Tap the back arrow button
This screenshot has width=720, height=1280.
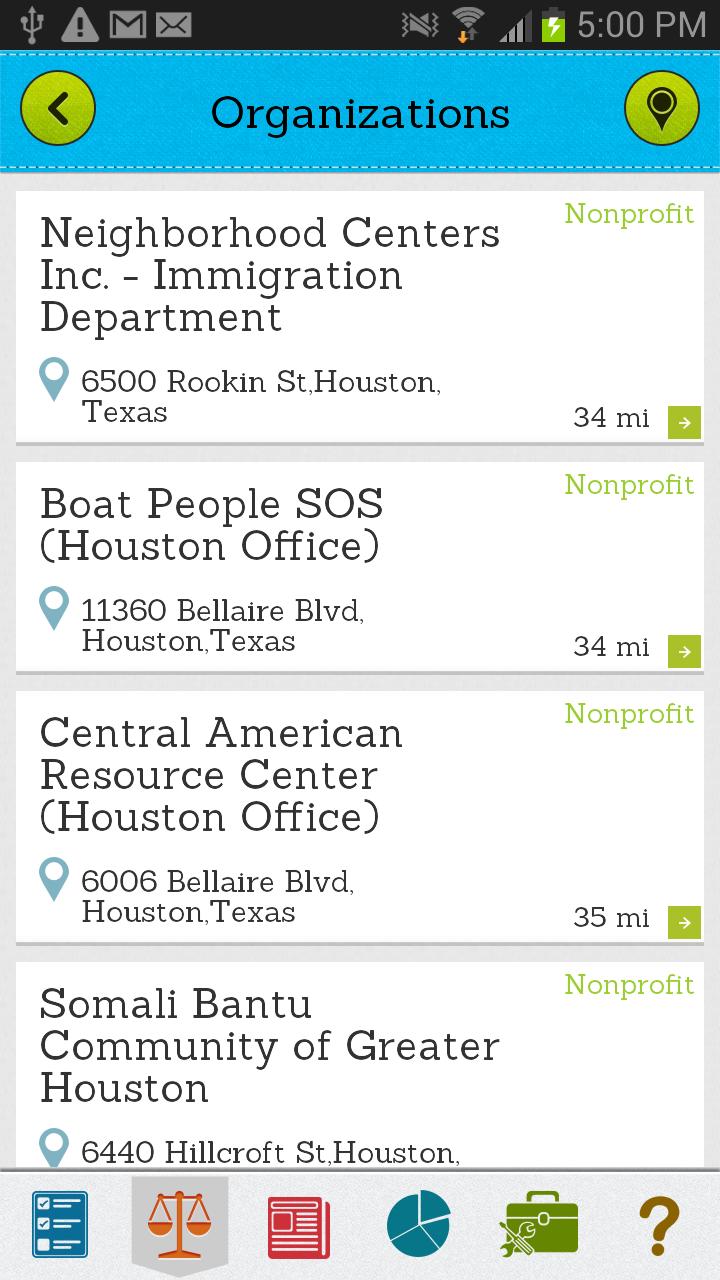[58, 110]
